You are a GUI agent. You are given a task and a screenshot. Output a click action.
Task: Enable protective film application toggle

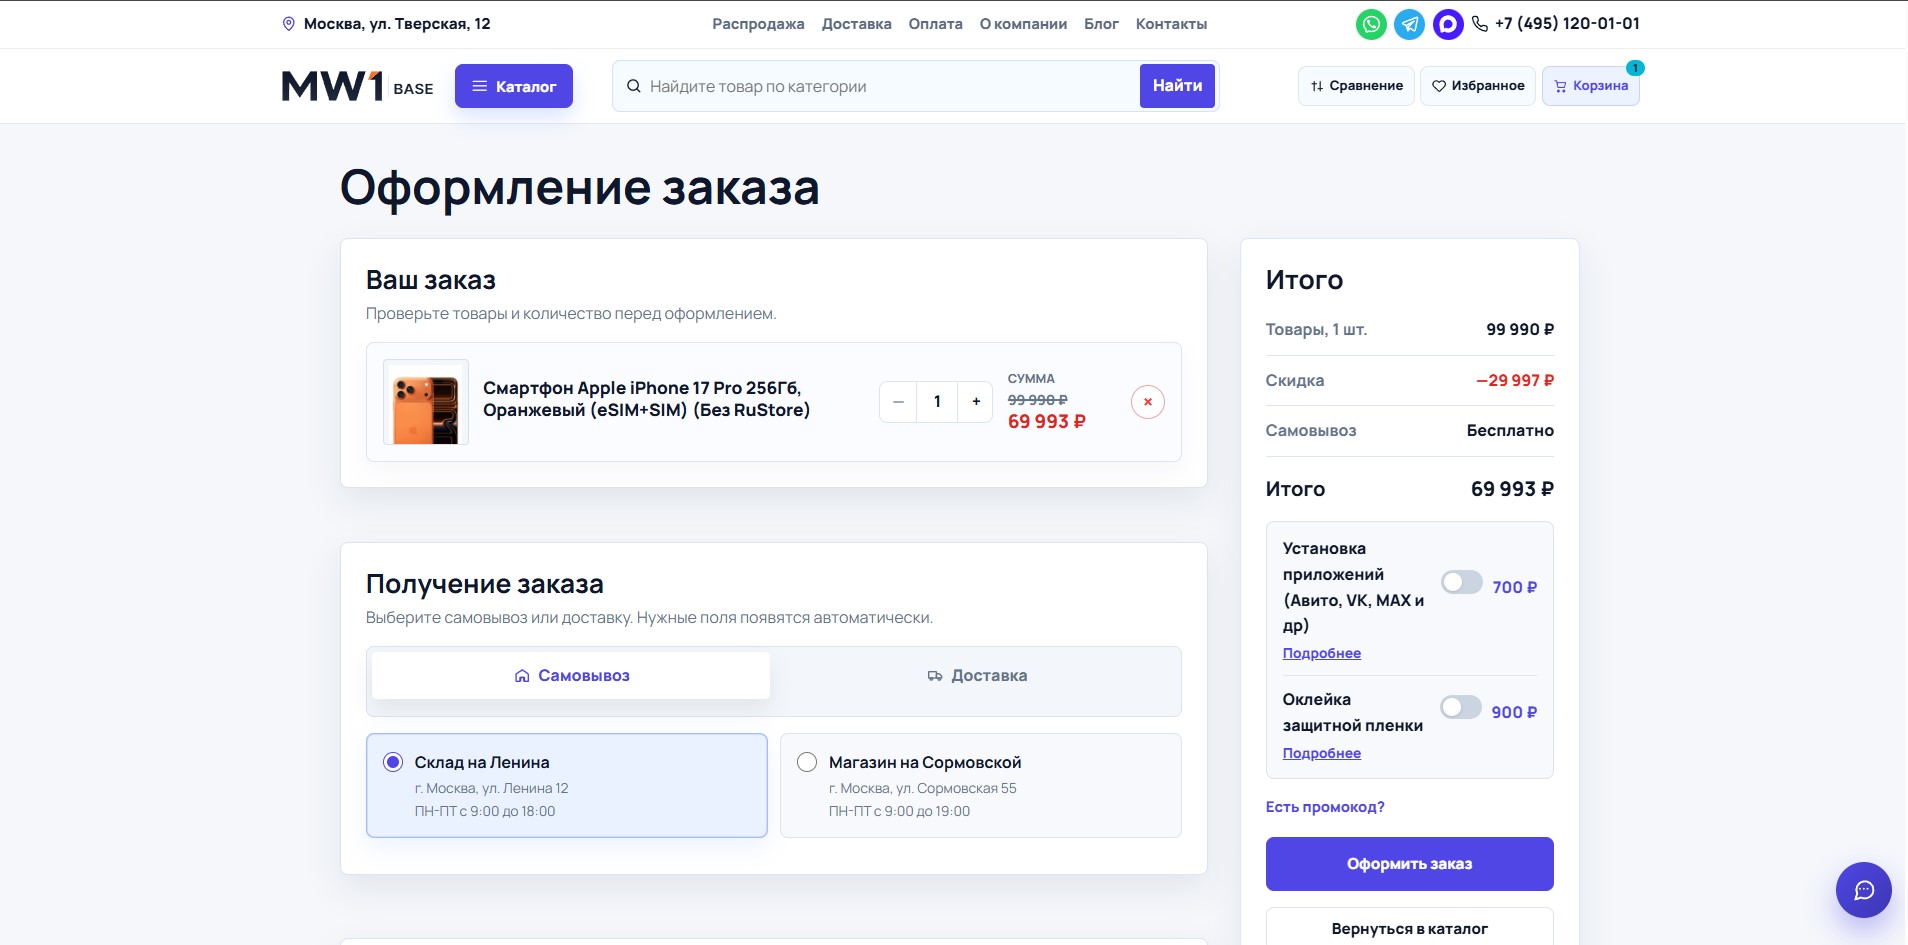tap(1461, 707)
